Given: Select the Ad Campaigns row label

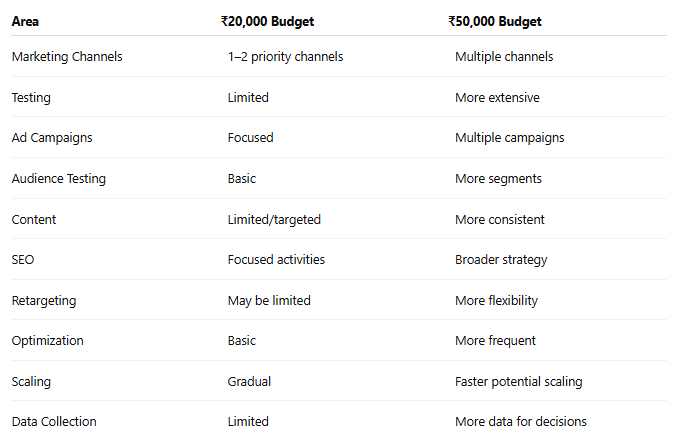Looking at the screenshot, I should click(x=52, y=138).
